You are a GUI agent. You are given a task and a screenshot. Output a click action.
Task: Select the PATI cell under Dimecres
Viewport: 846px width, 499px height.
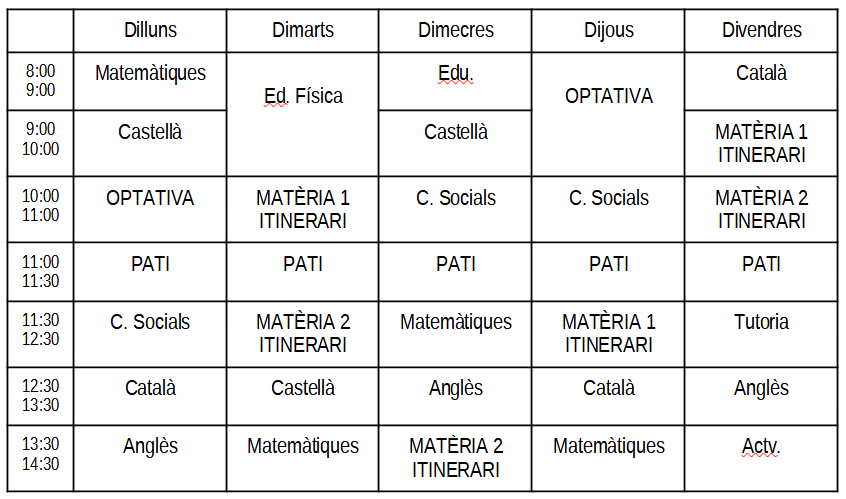click(455, 265)
